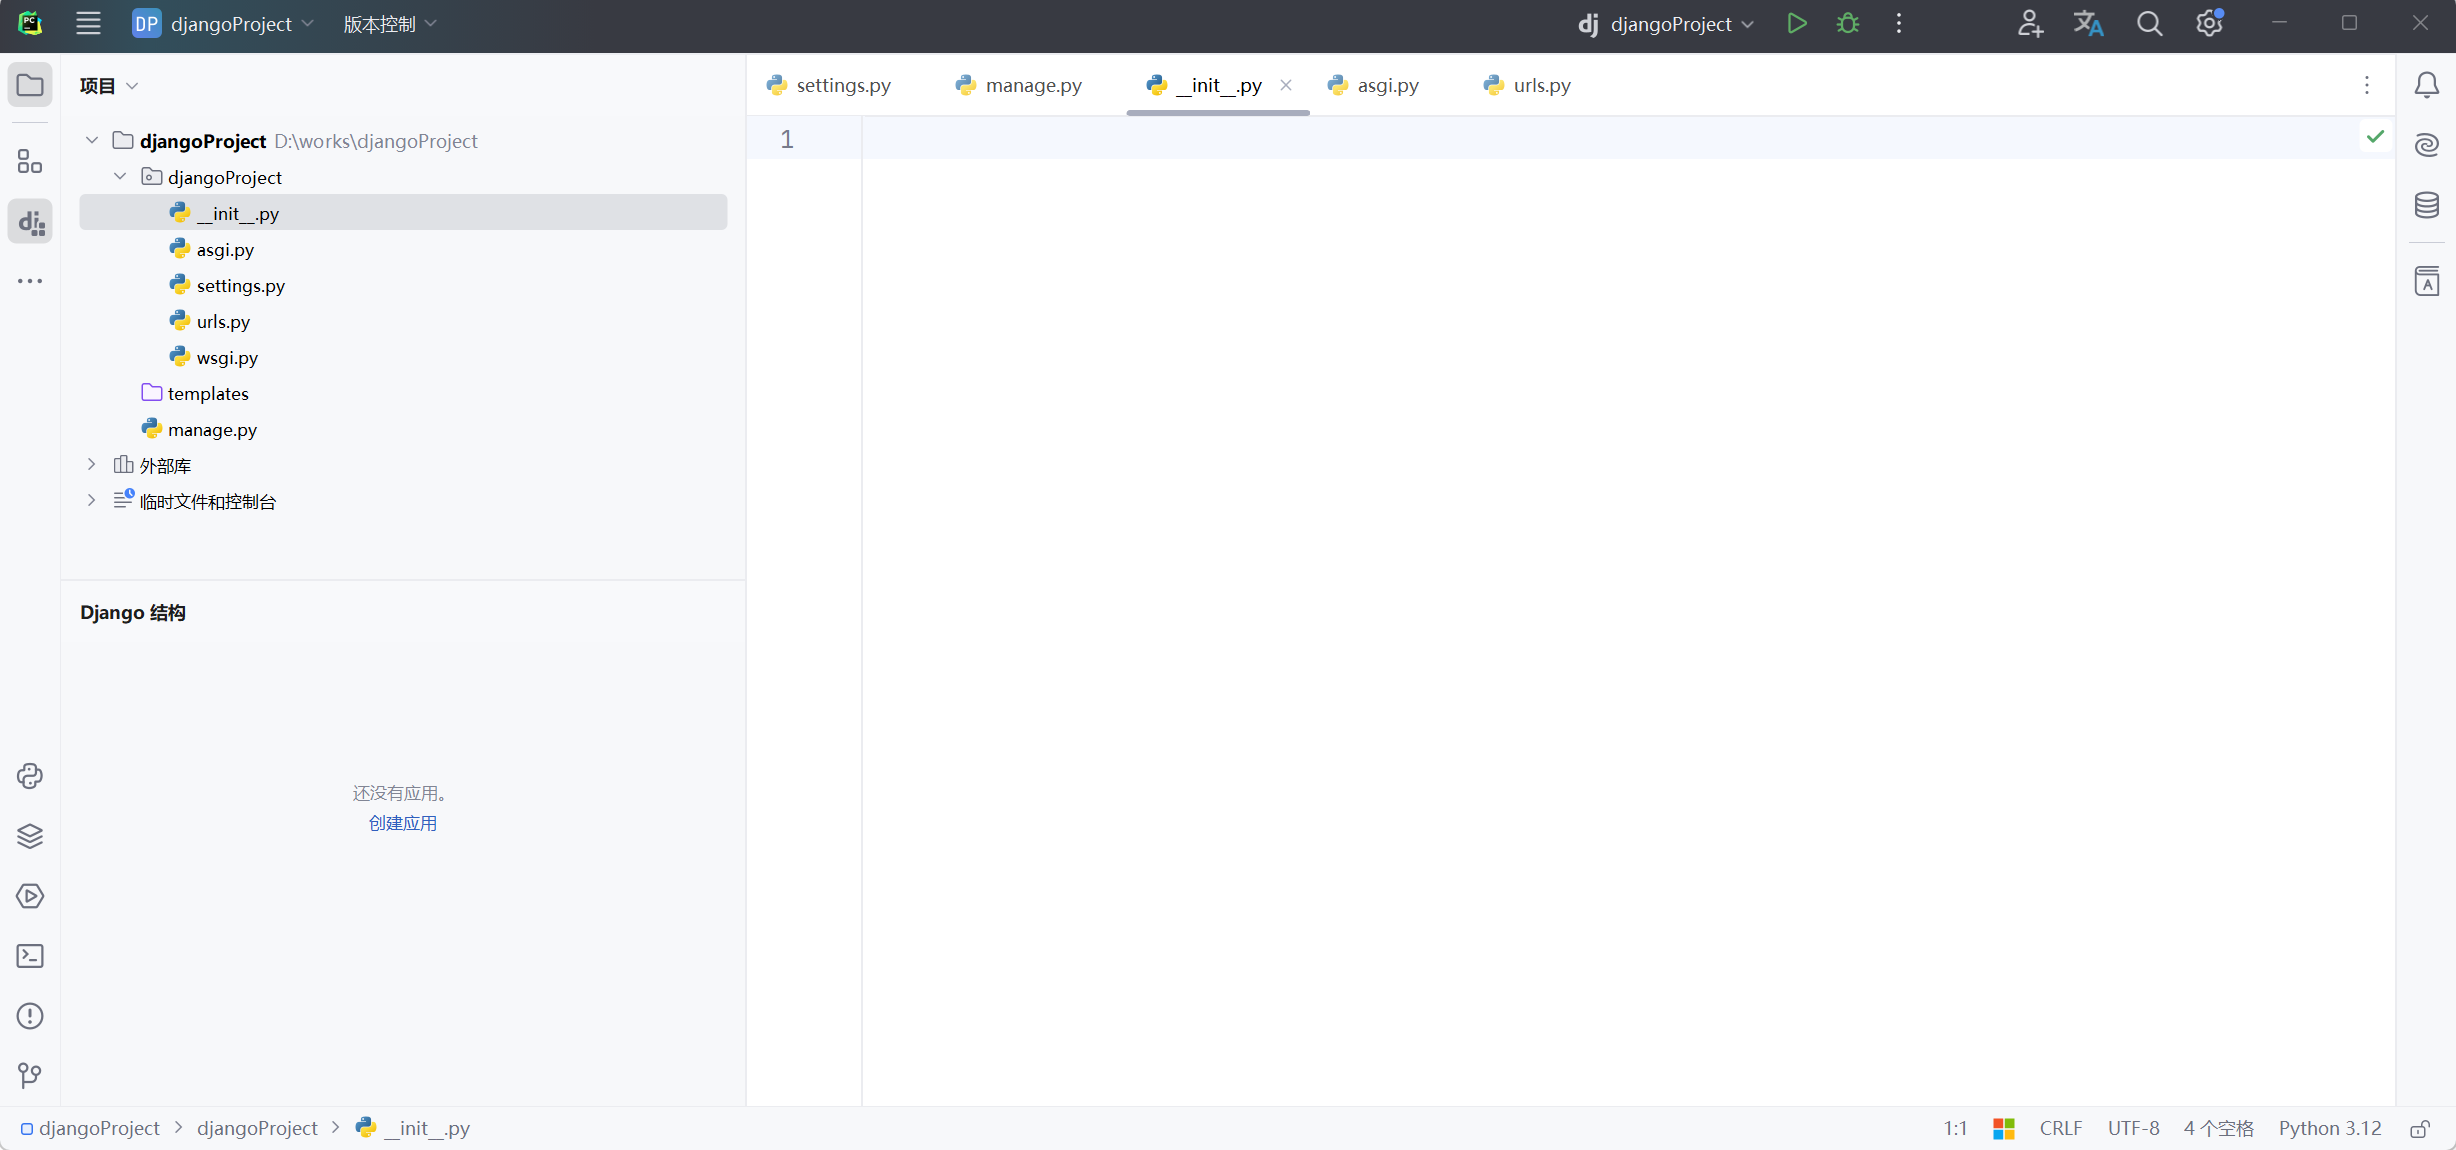Open the AI Assistant spiral icon

2427,145
